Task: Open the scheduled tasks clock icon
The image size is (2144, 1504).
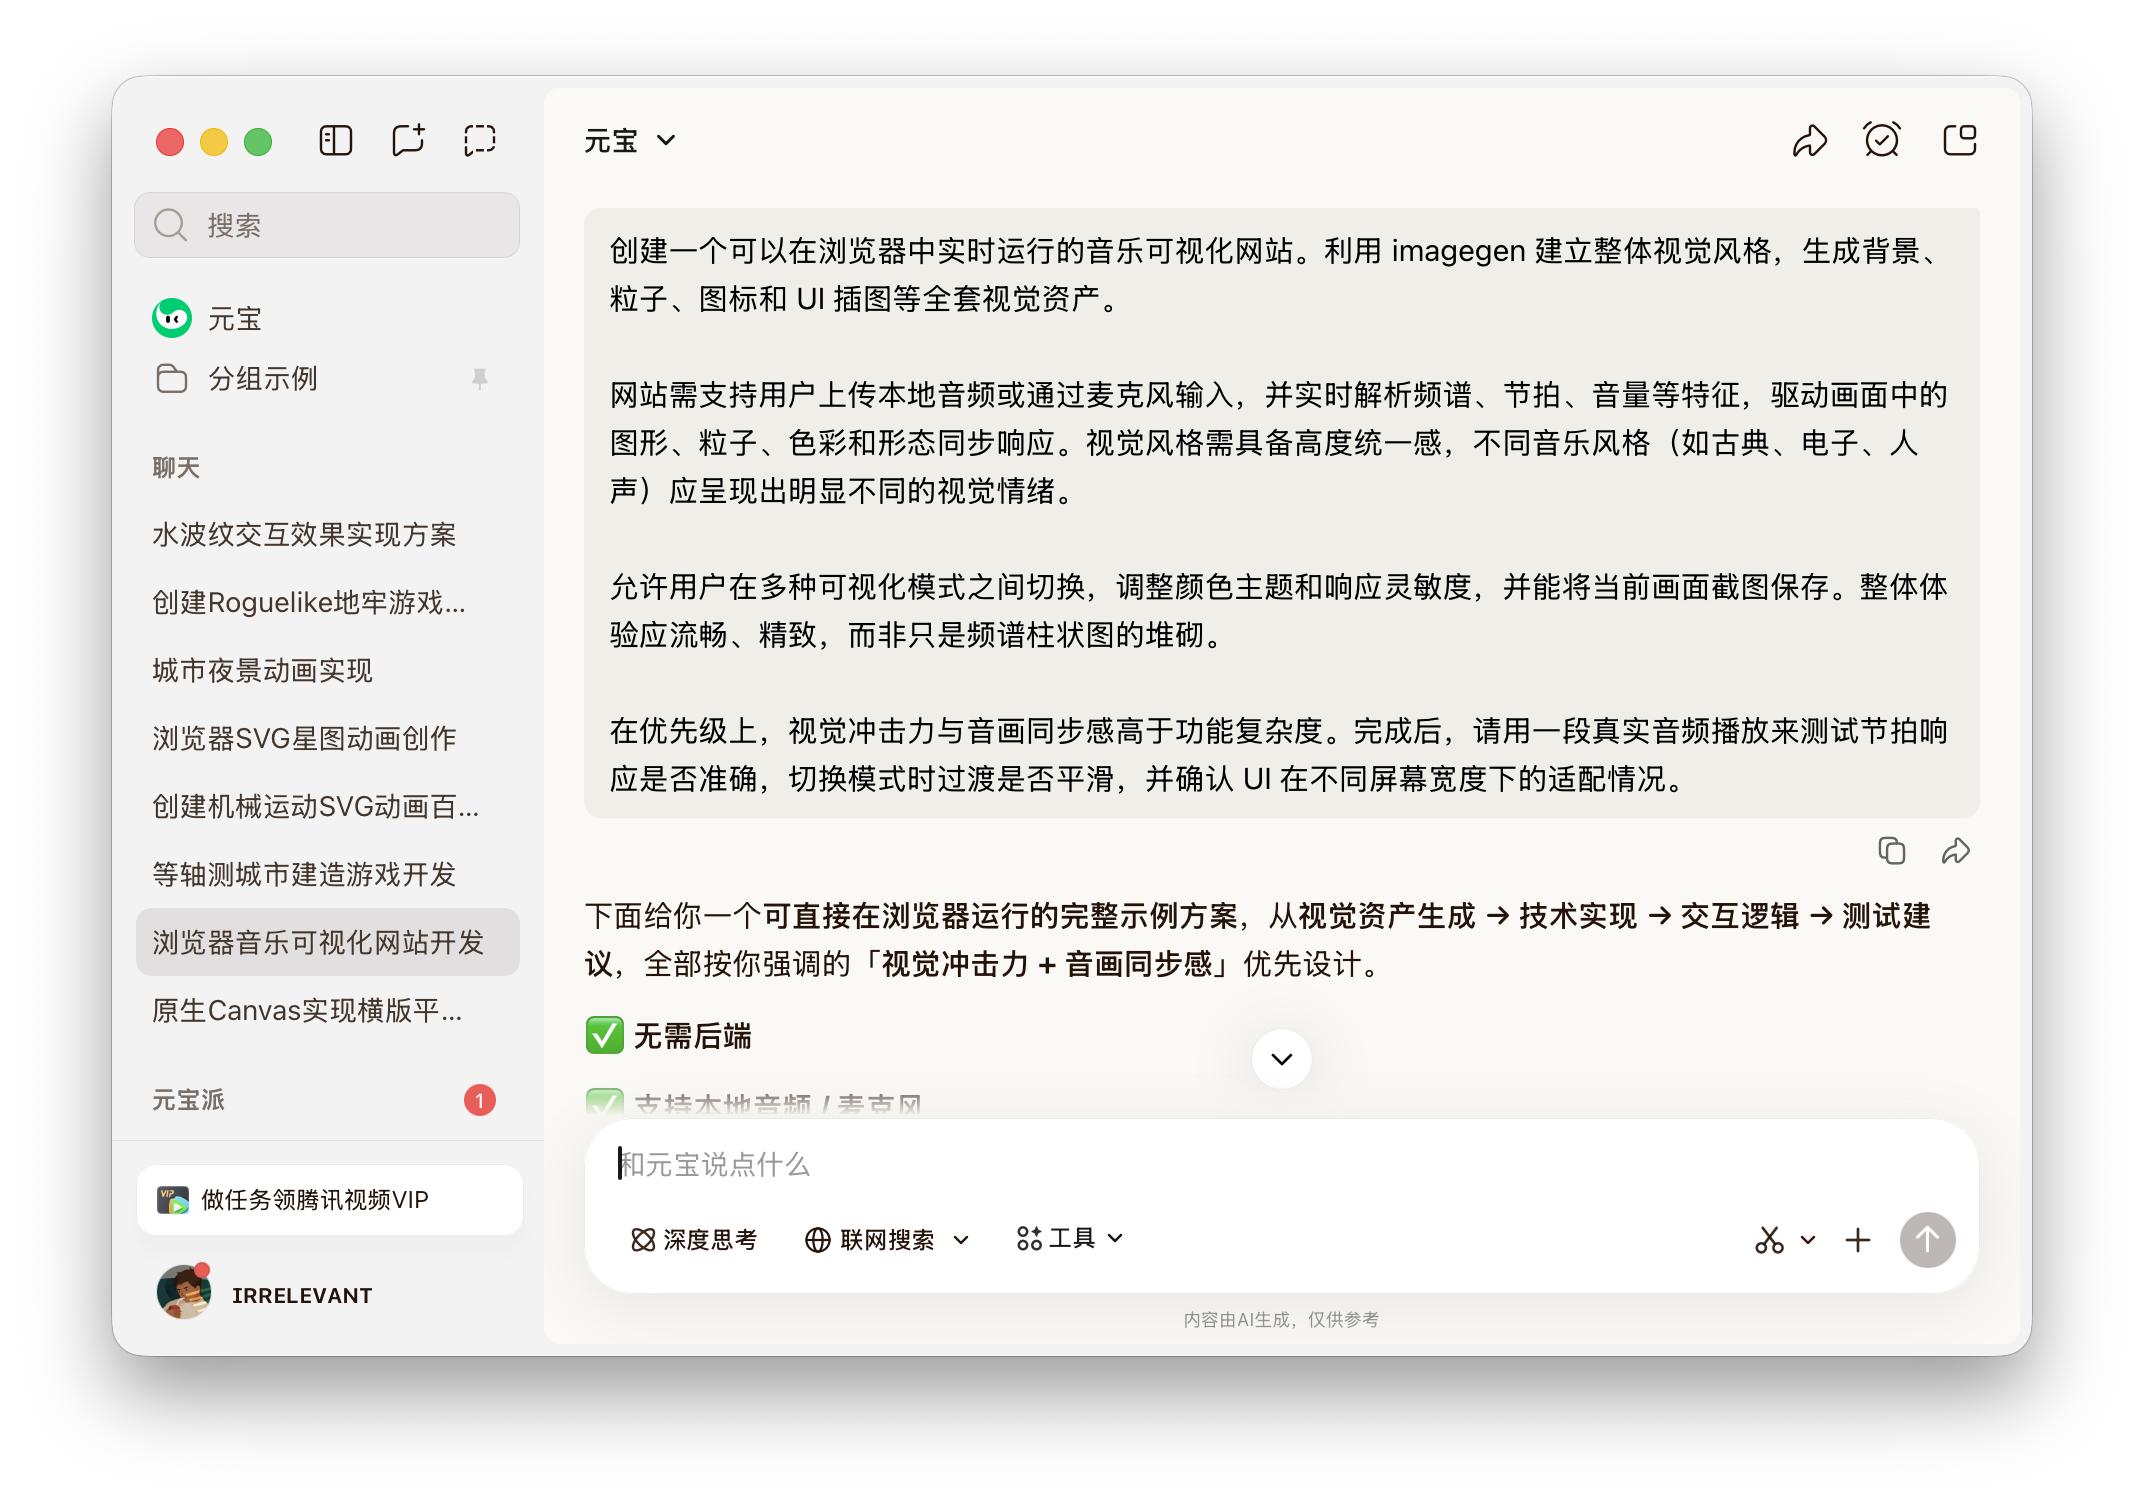Action: coord(1881,140)
